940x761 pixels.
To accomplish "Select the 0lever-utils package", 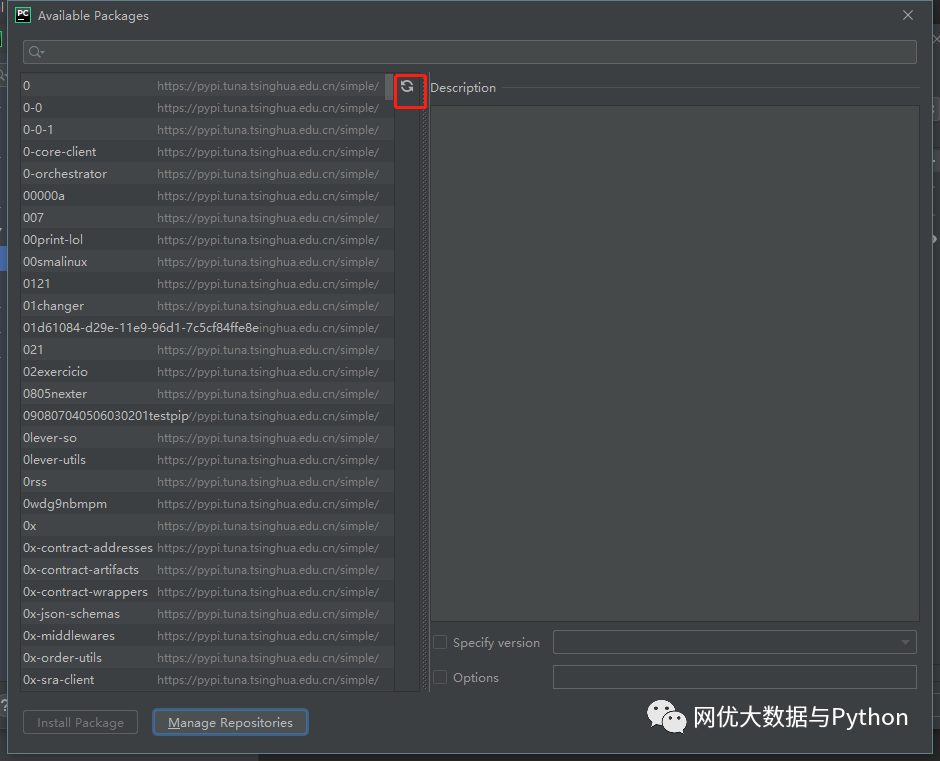I will coord(207,460).
